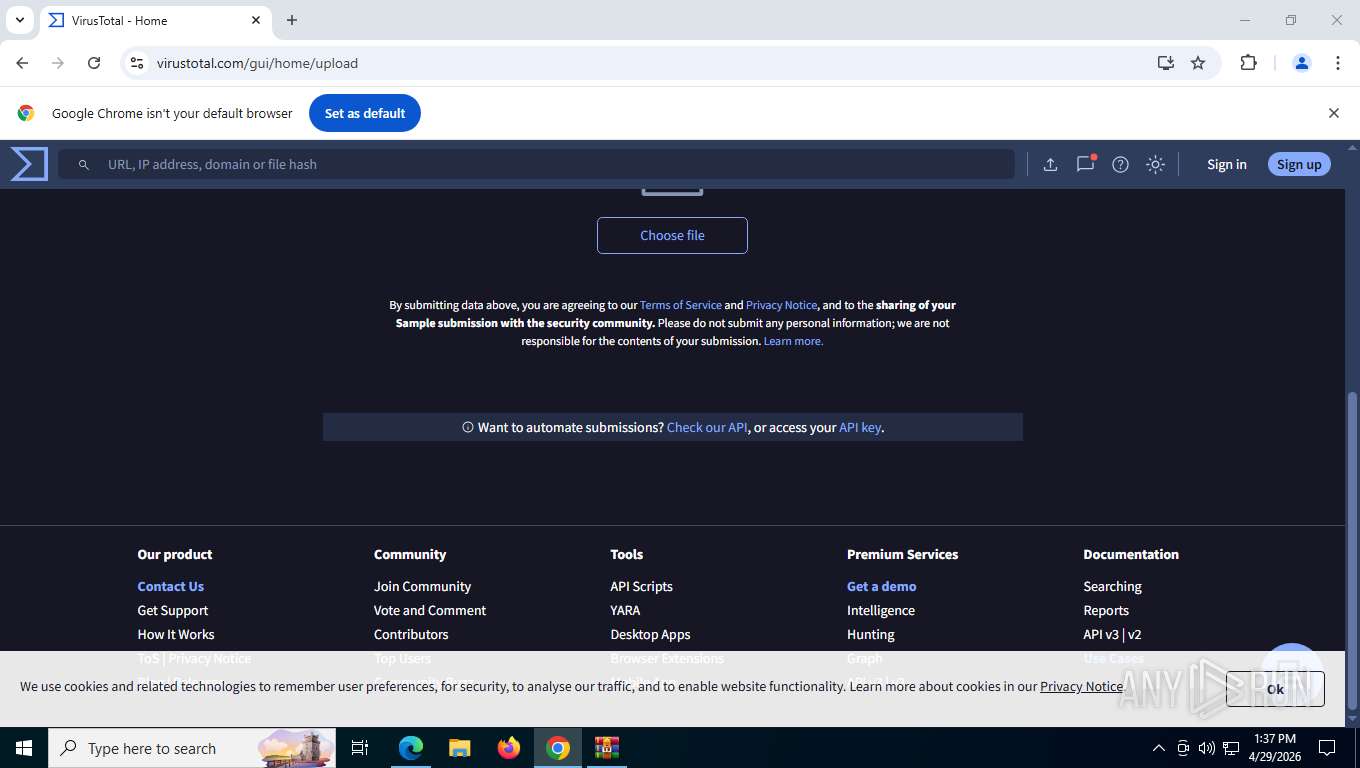Open the Learn more link
Viewport: 1360px width, 768px height.
click(x=793, y=341)
